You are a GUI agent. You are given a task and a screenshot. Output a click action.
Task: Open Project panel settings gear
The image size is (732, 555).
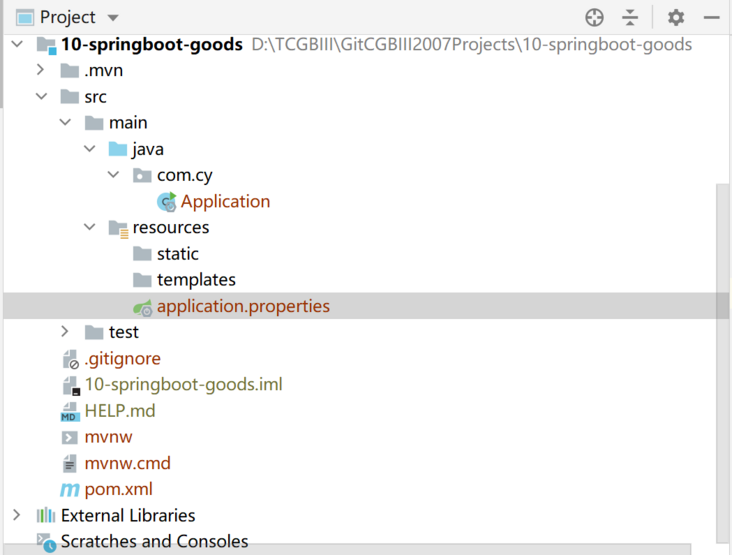(x=676, y=17)
